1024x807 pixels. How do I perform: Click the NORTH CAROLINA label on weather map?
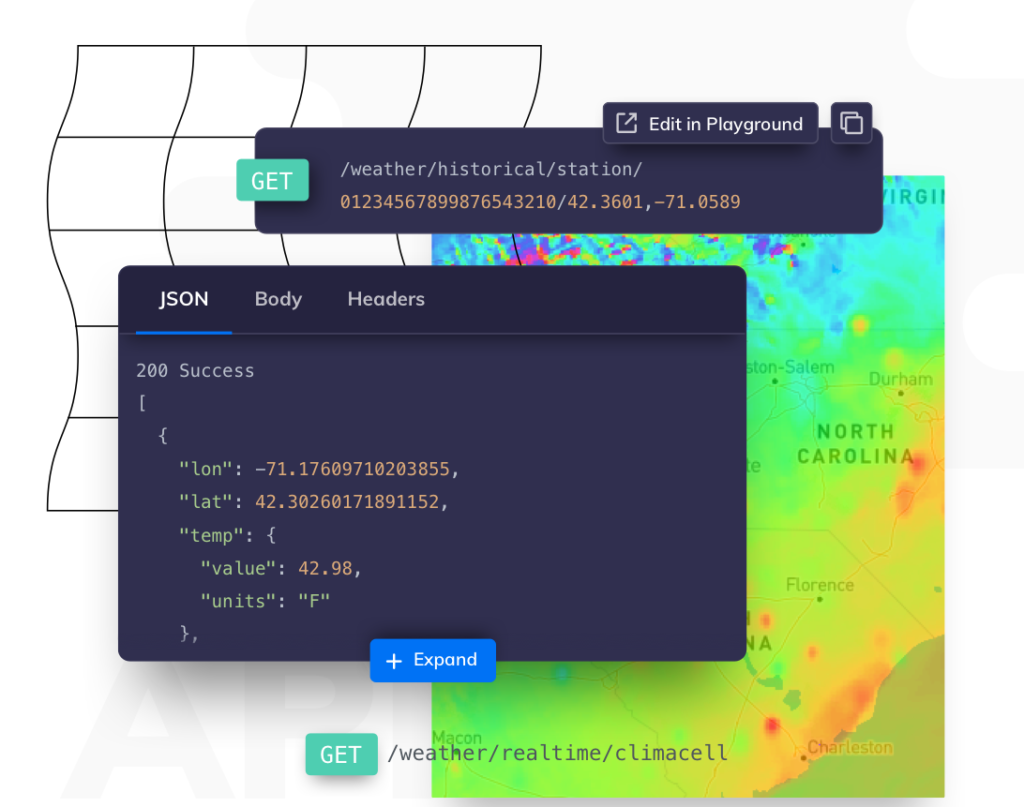tap(855, 444)
